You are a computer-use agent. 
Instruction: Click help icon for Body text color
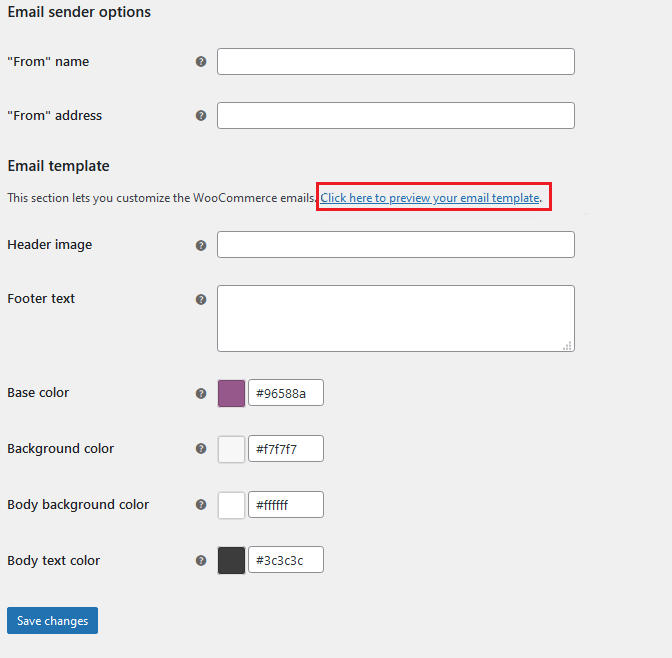point(201,561)
